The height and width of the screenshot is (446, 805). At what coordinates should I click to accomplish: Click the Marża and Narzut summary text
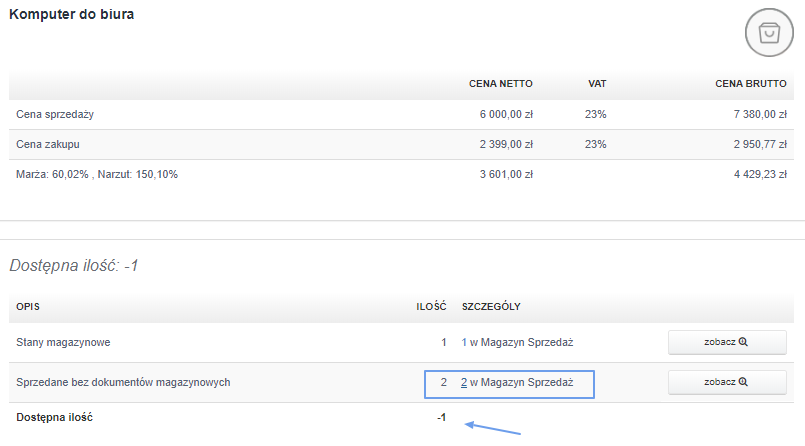[97, 174]
